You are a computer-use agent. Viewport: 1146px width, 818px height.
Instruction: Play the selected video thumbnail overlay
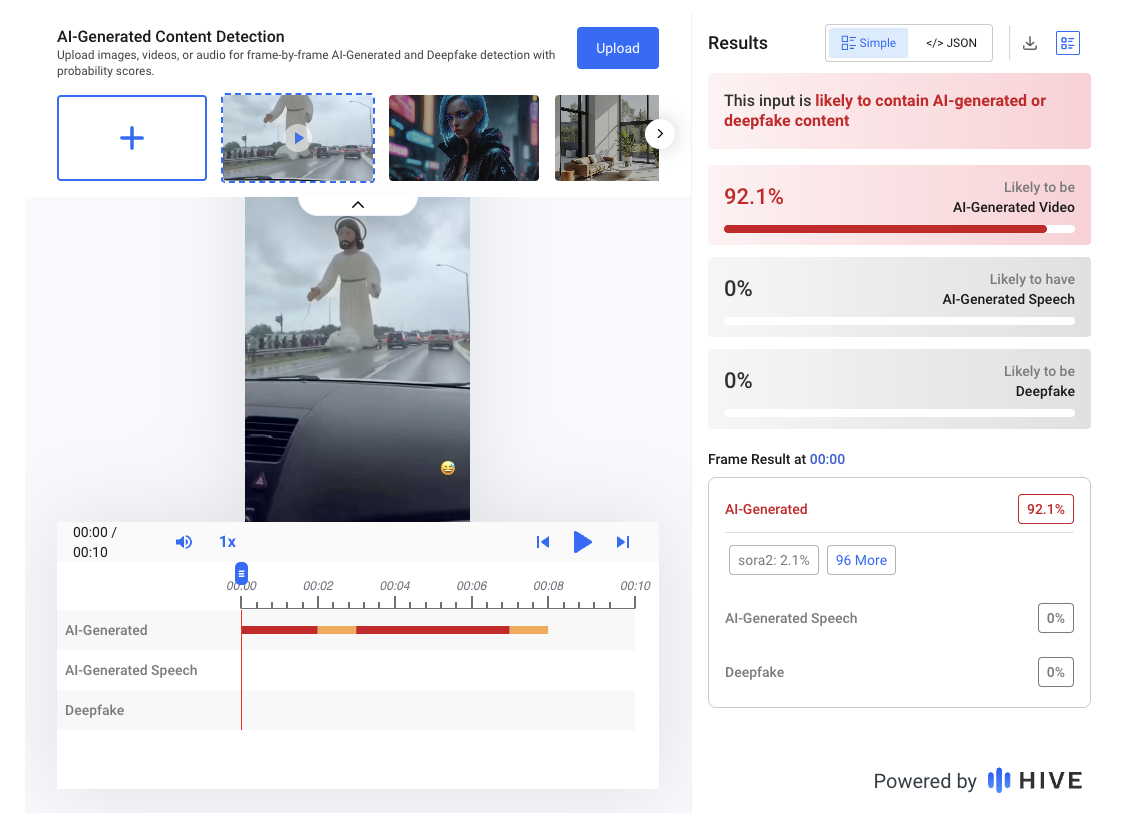(x=297, y=138)
